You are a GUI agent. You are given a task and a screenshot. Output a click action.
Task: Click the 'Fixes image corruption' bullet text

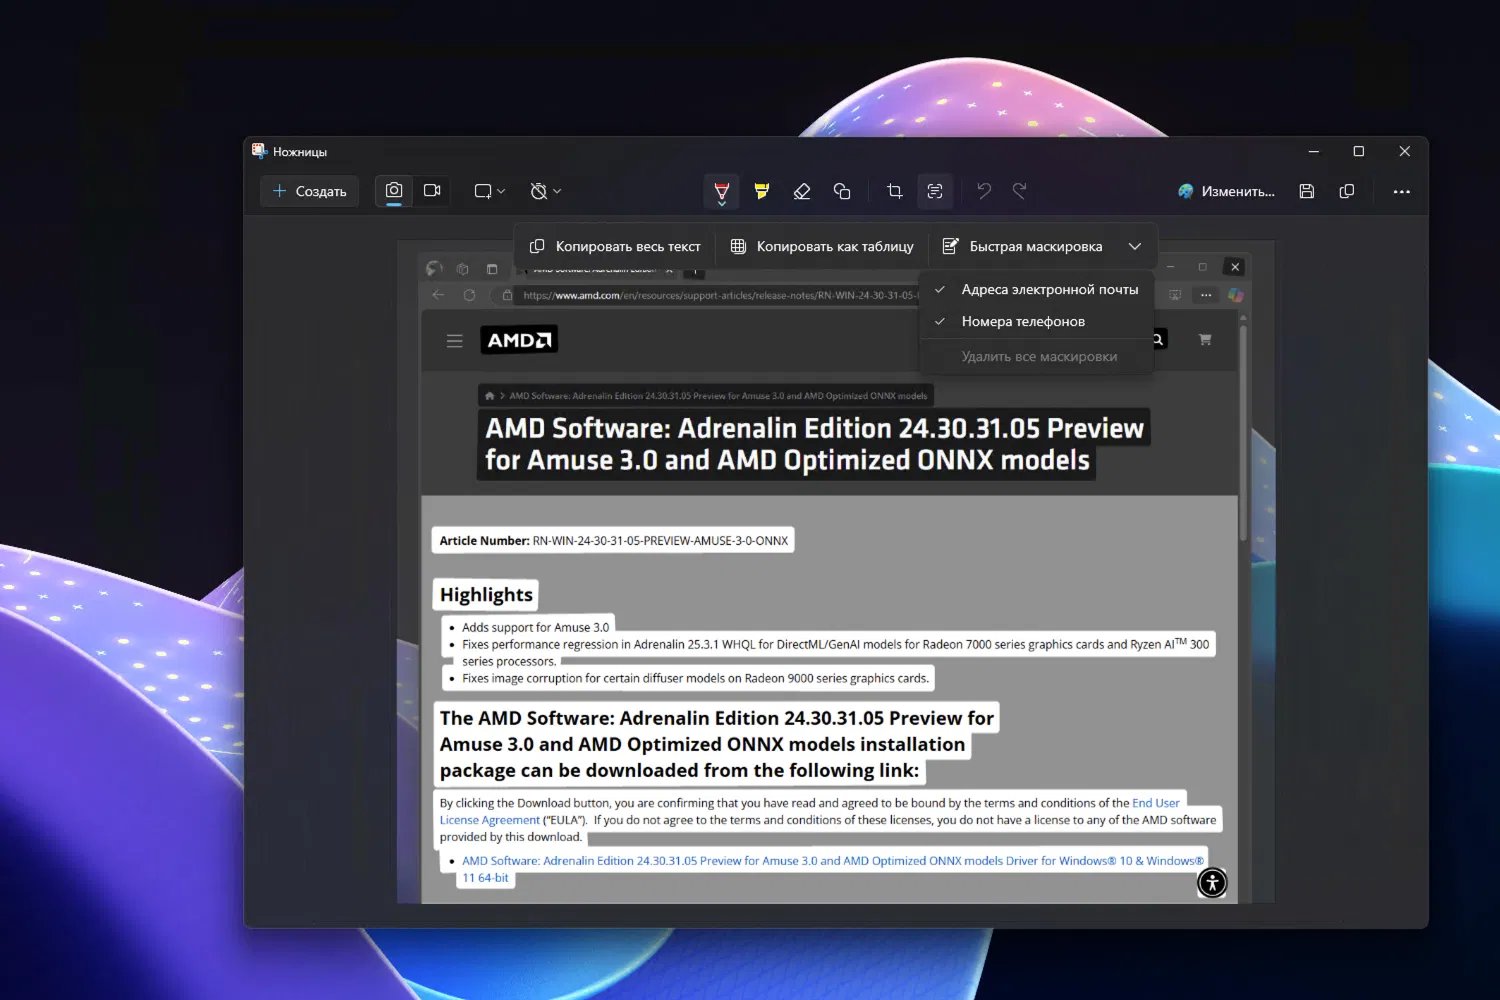coord(695,678)
